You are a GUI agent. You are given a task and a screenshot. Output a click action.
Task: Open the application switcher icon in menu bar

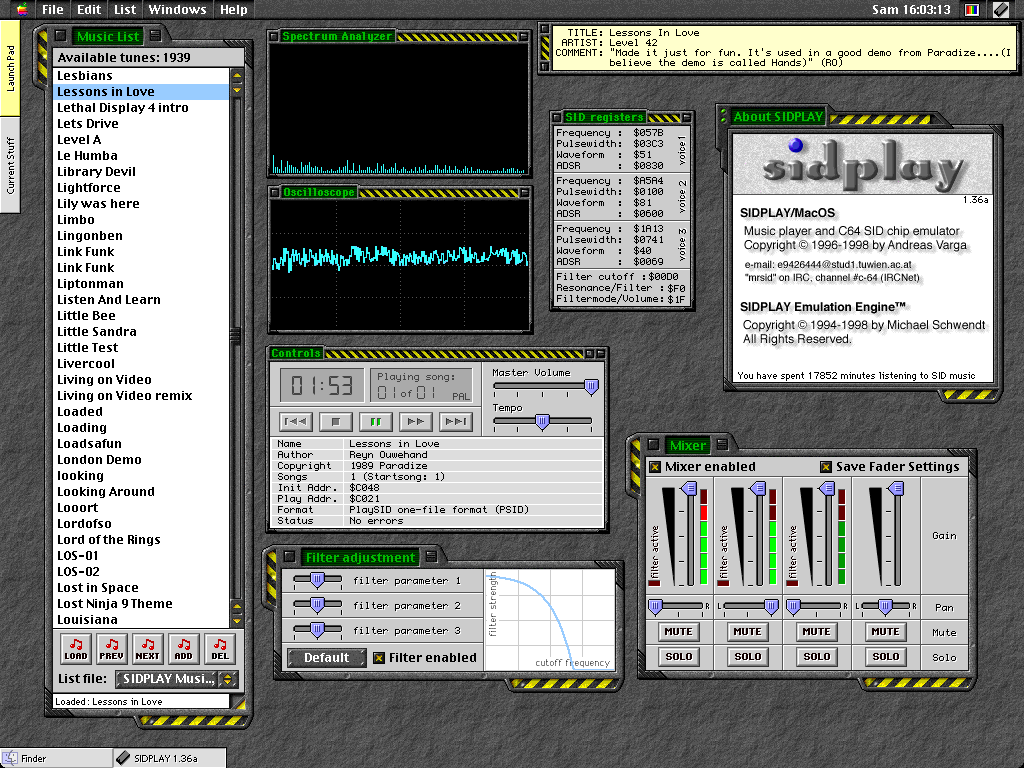click(1001, 9)
